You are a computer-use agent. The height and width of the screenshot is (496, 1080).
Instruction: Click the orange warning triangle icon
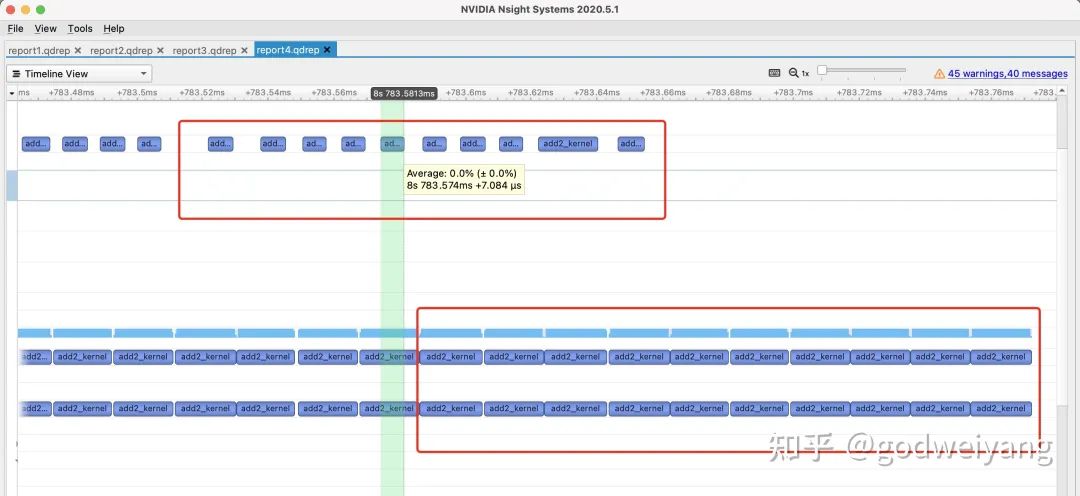click(939, 74)
